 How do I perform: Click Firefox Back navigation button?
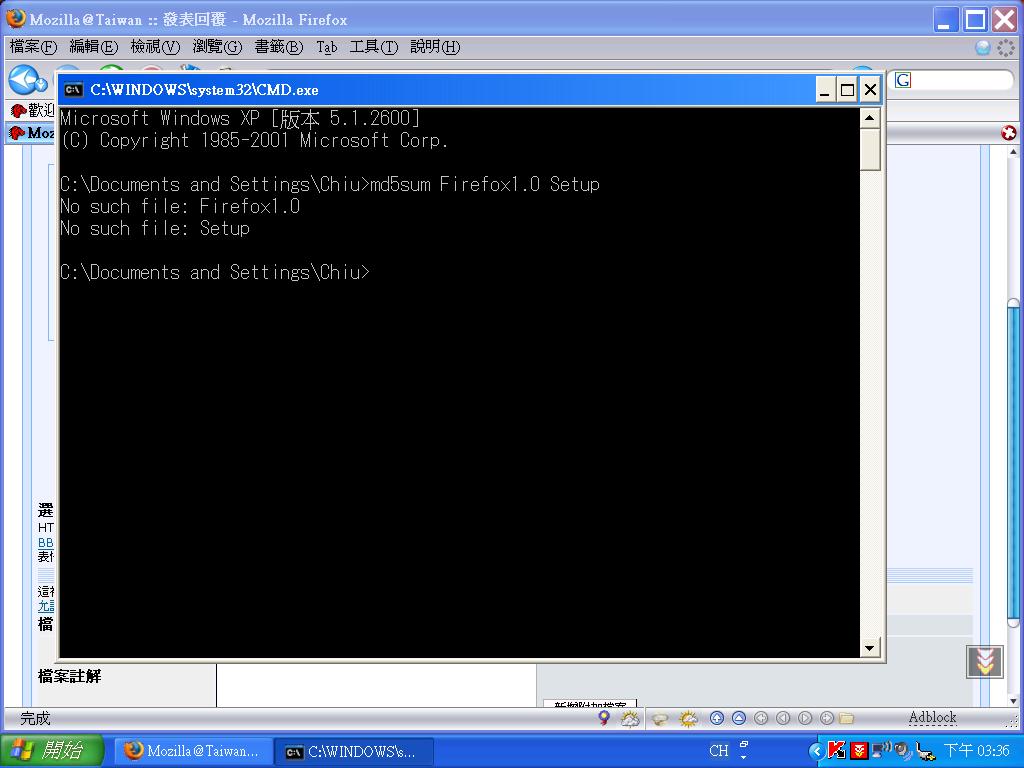[x=22, y=80]
